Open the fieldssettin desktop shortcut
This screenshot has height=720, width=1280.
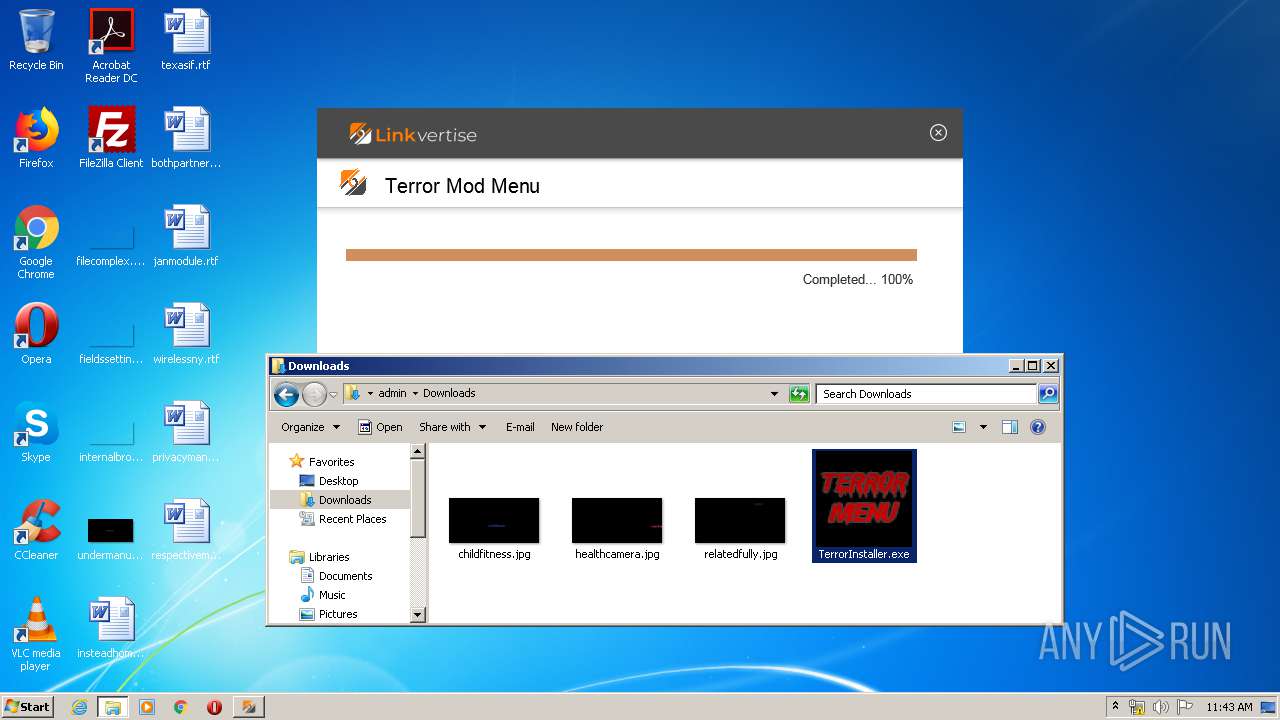(x=111, y=344)
